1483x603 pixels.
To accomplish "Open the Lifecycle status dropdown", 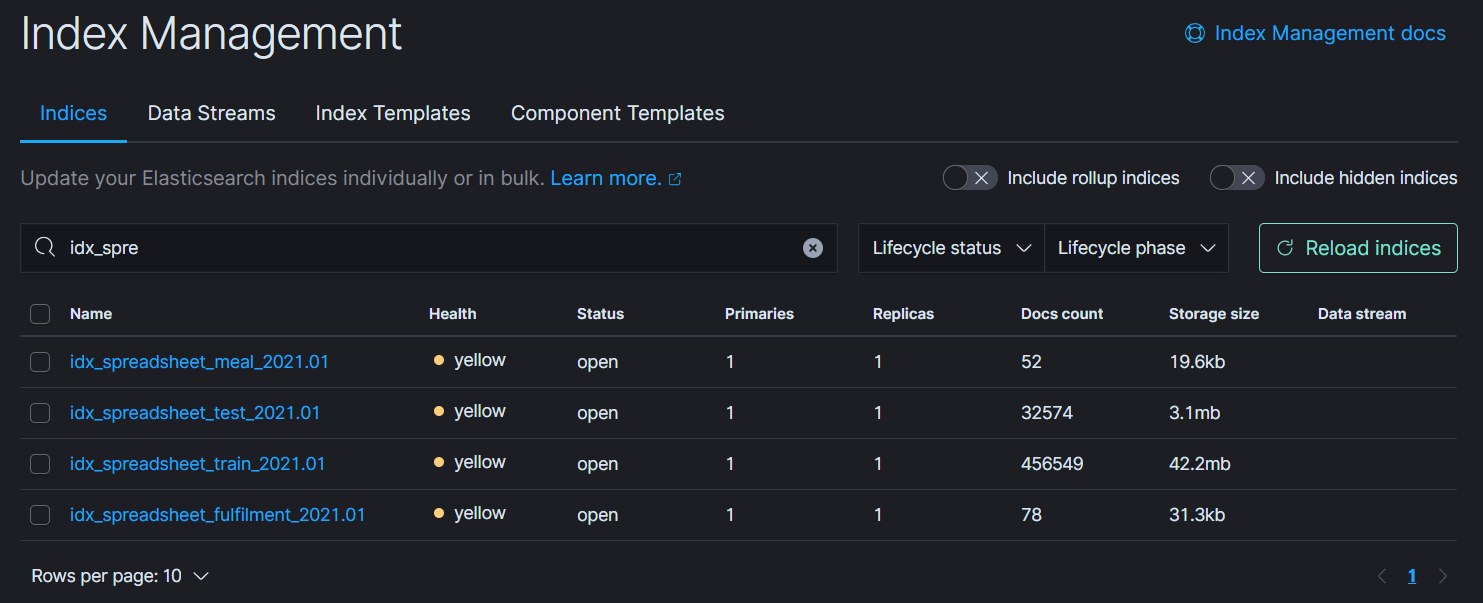I will [950, 248].
